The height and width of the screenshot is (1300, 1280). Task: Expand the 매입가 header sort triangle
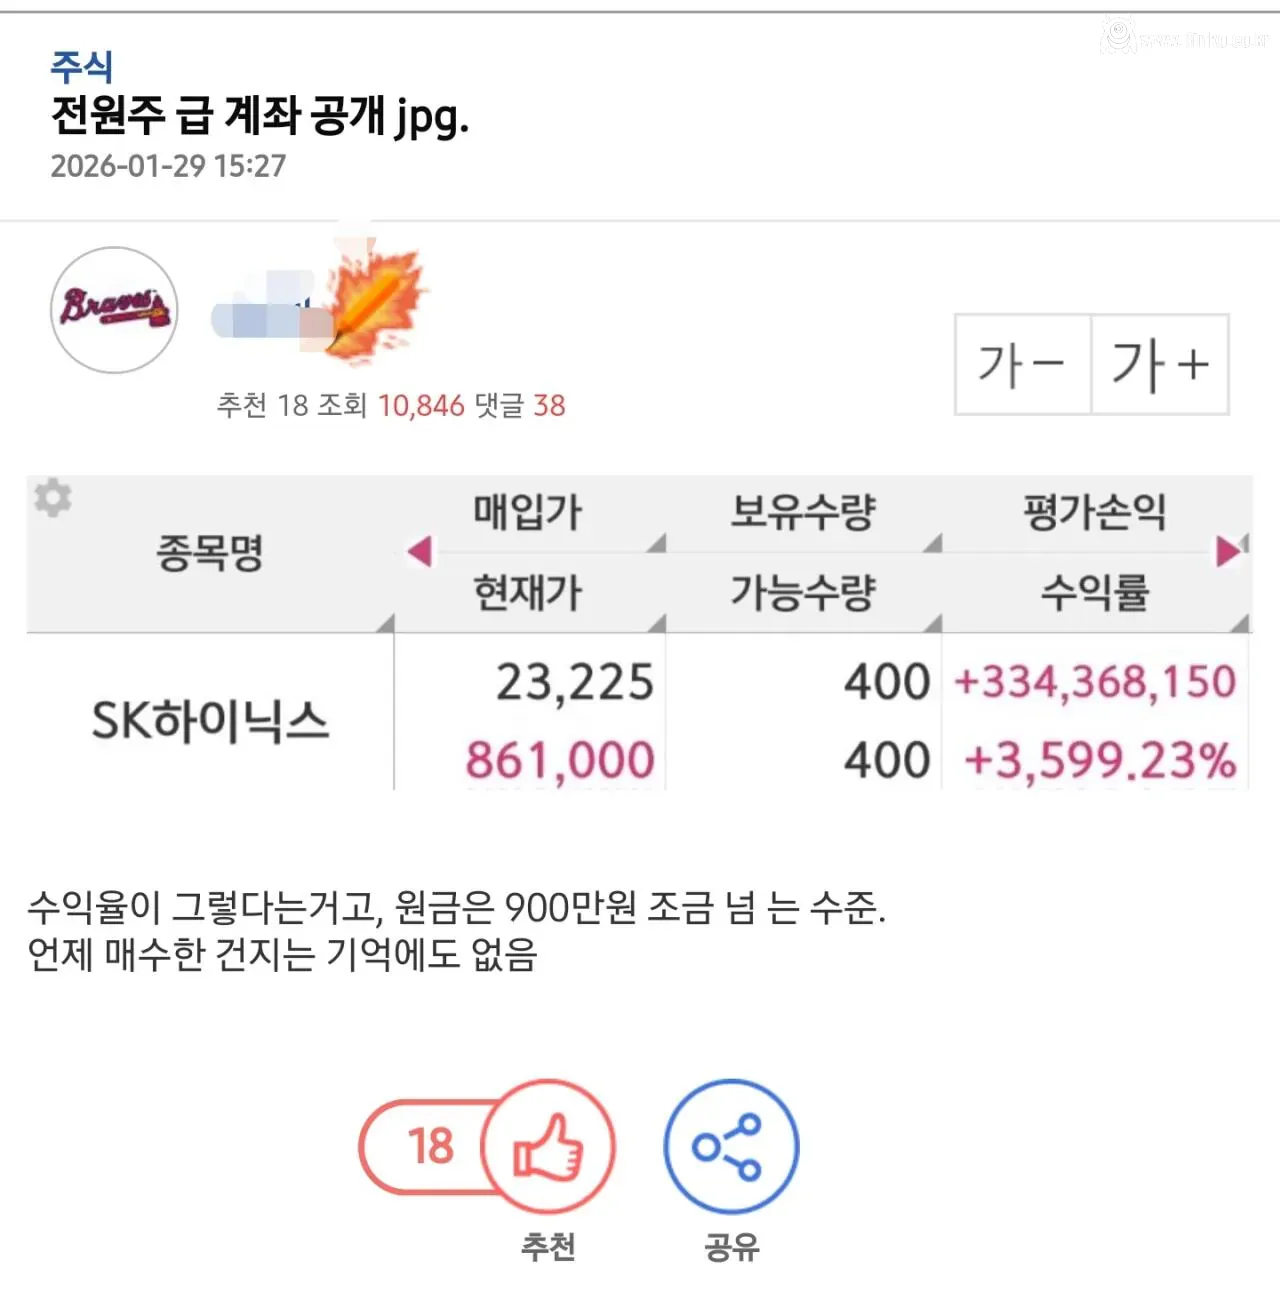tap(656, 543)
